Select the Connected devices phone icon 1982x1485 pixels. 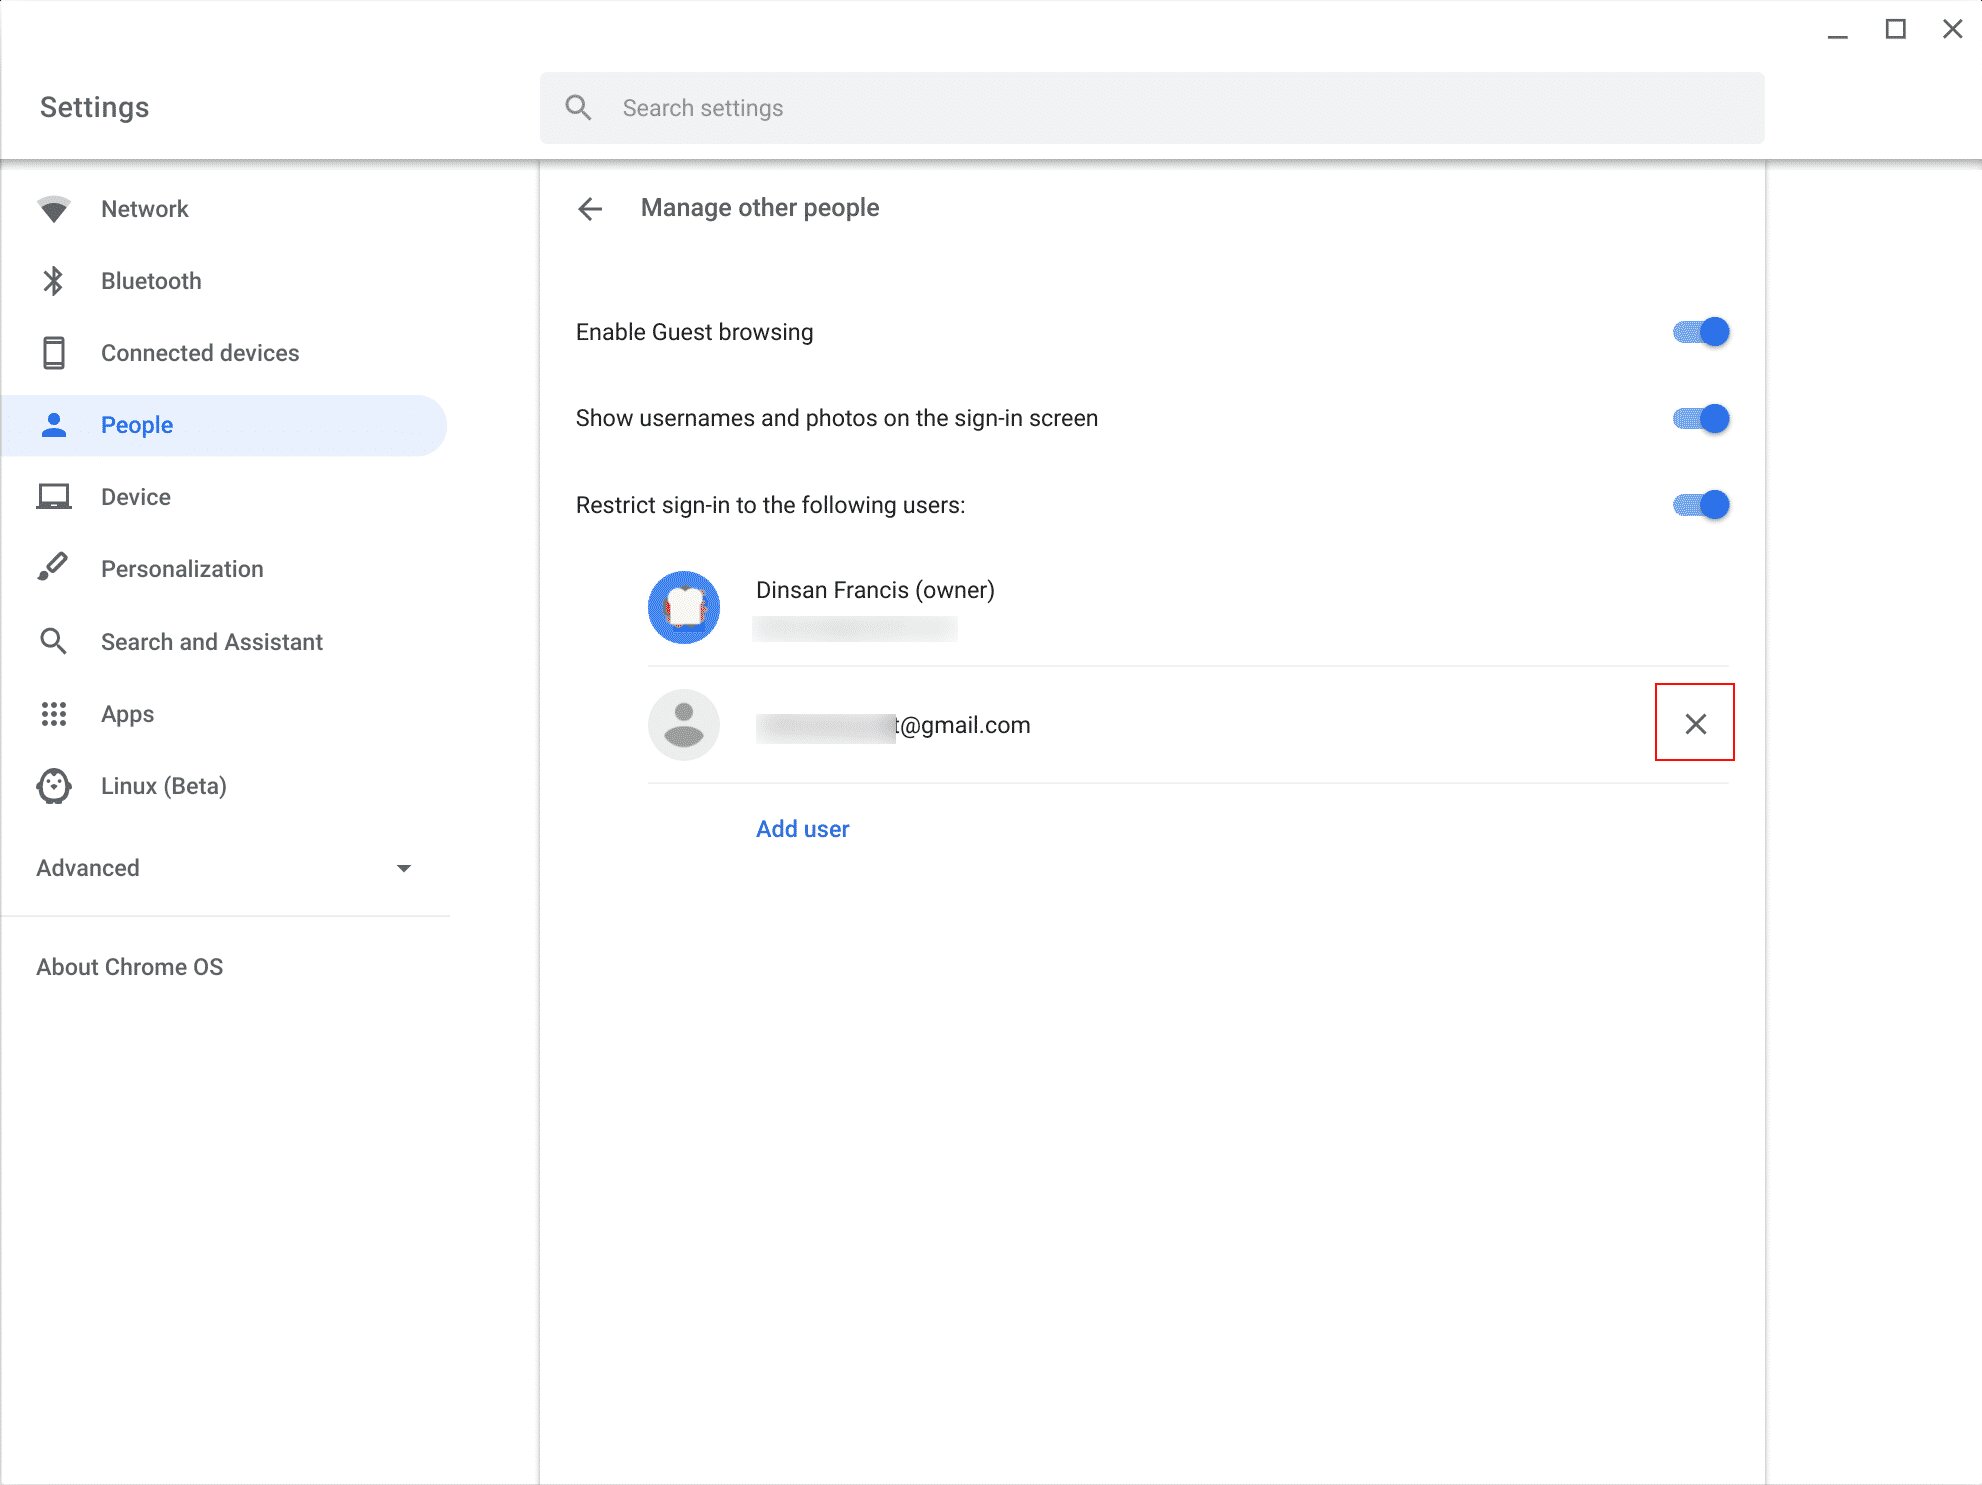pyautogui.click(x=55, y=352)
